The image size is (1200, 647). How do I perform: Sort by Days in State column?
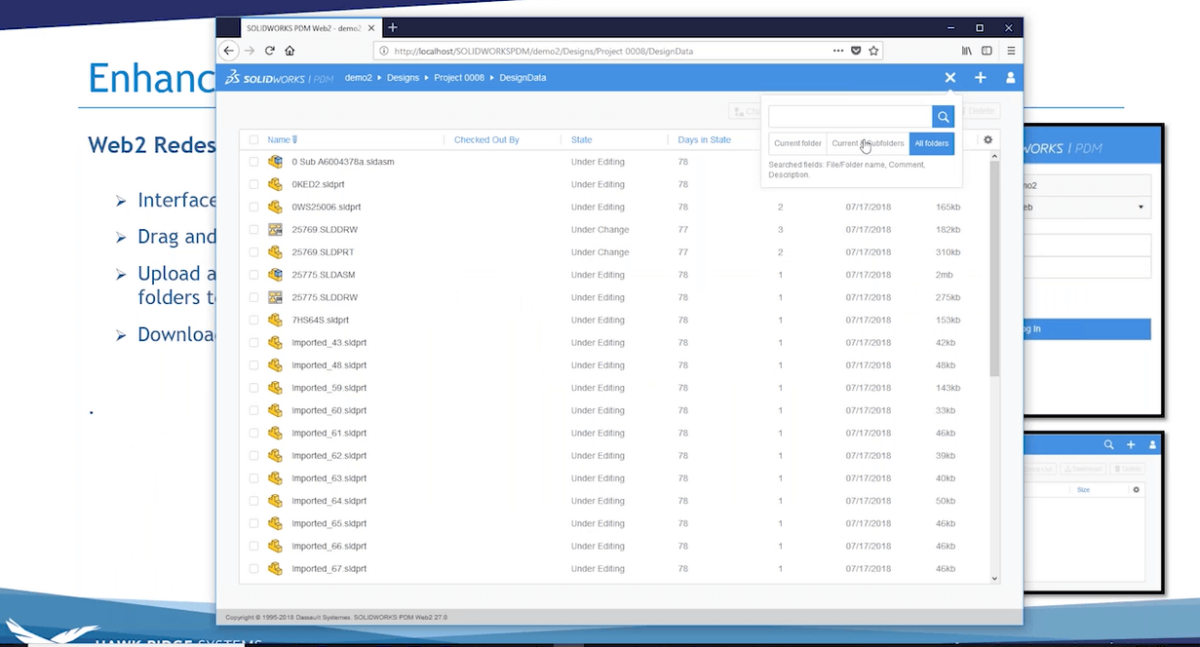pyautogui.click(x=704, y=140)
